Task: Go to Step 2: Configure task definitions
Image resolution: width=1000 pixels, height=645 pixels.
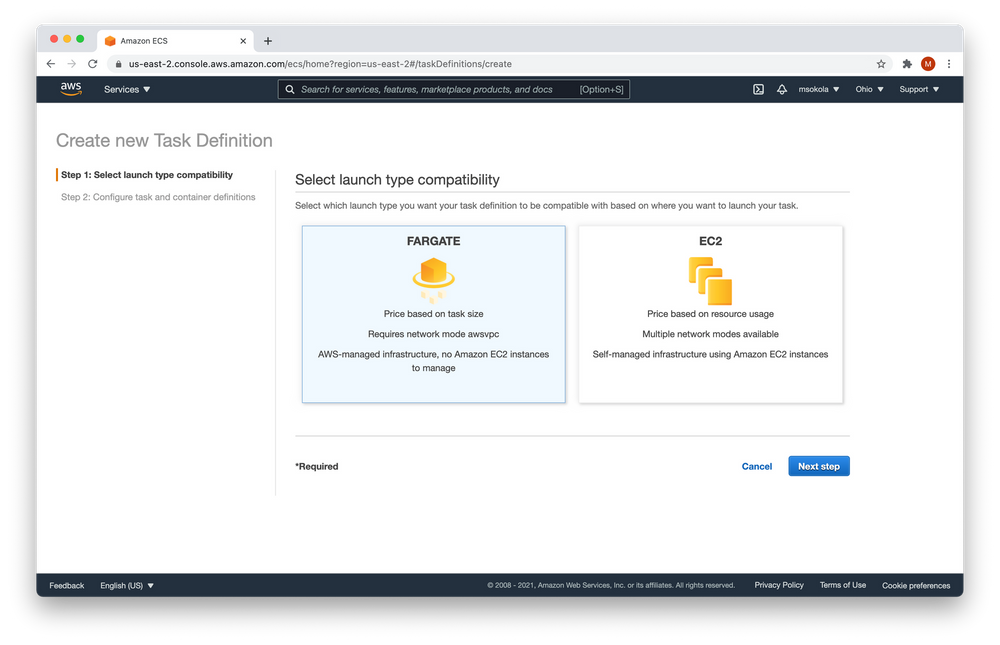Action: 158,197
